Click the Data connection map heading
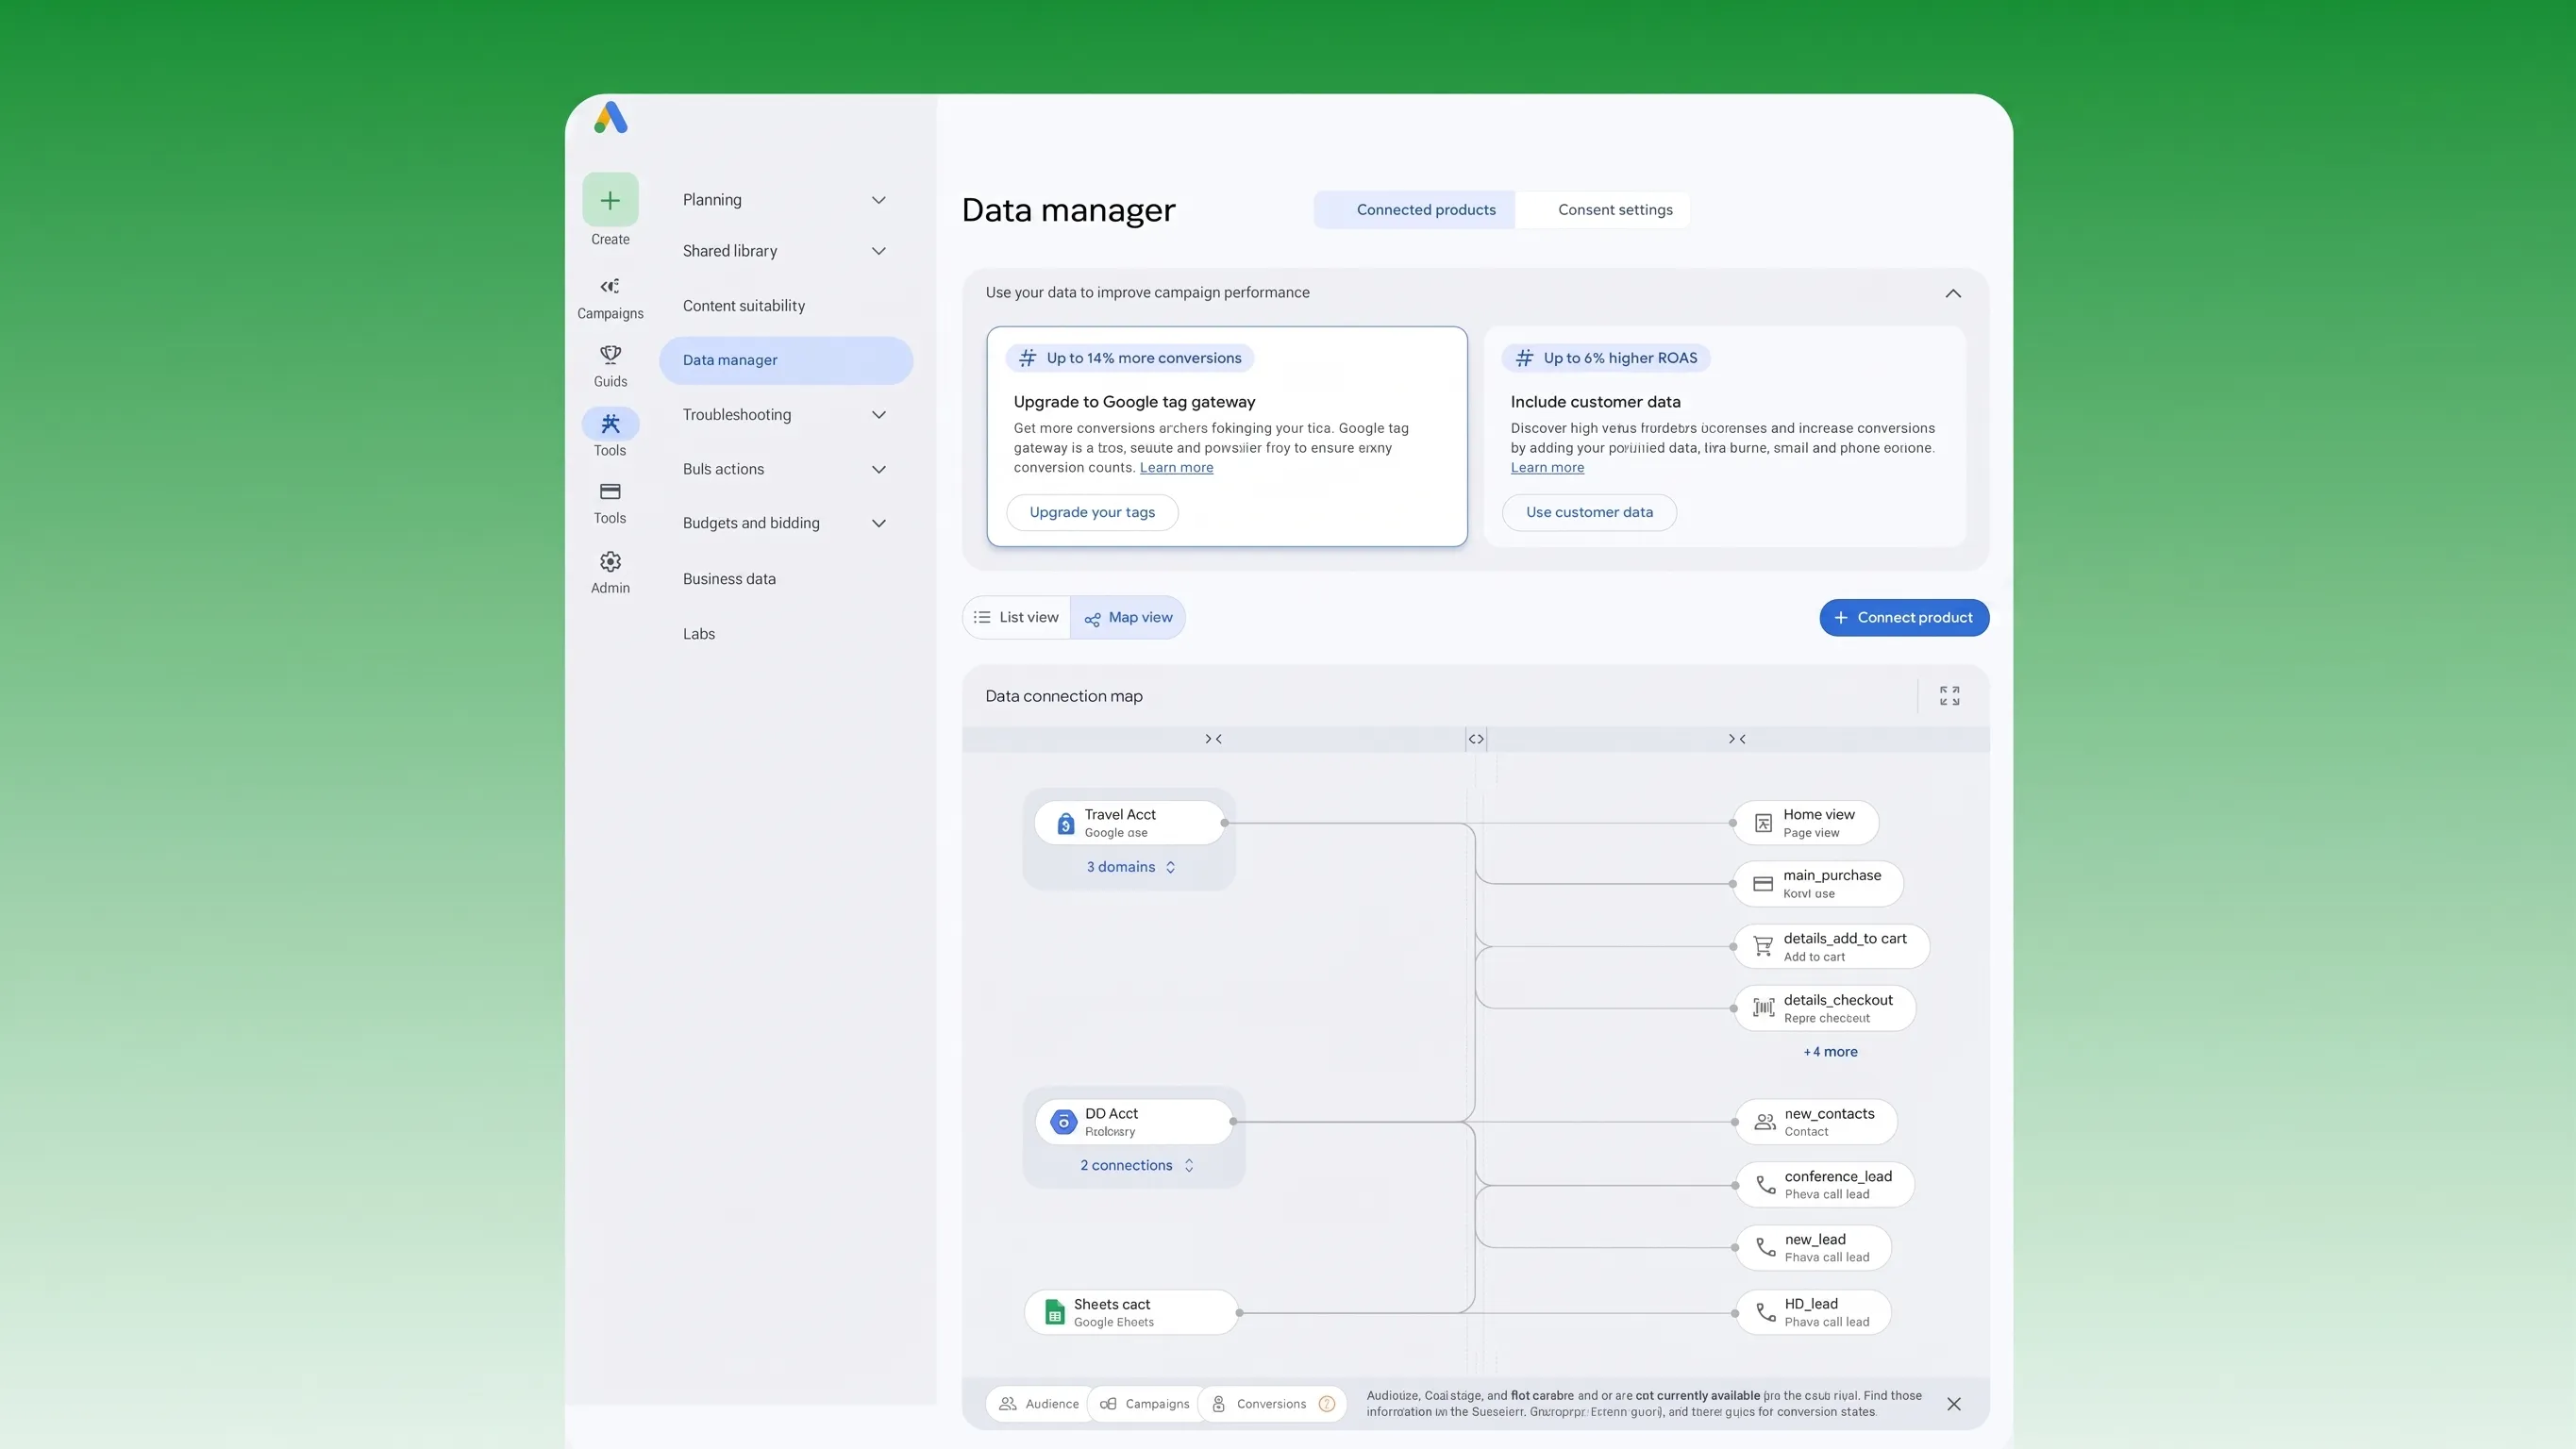Viewport: 2576px width, 1449px height. (x=1064, y=696)
